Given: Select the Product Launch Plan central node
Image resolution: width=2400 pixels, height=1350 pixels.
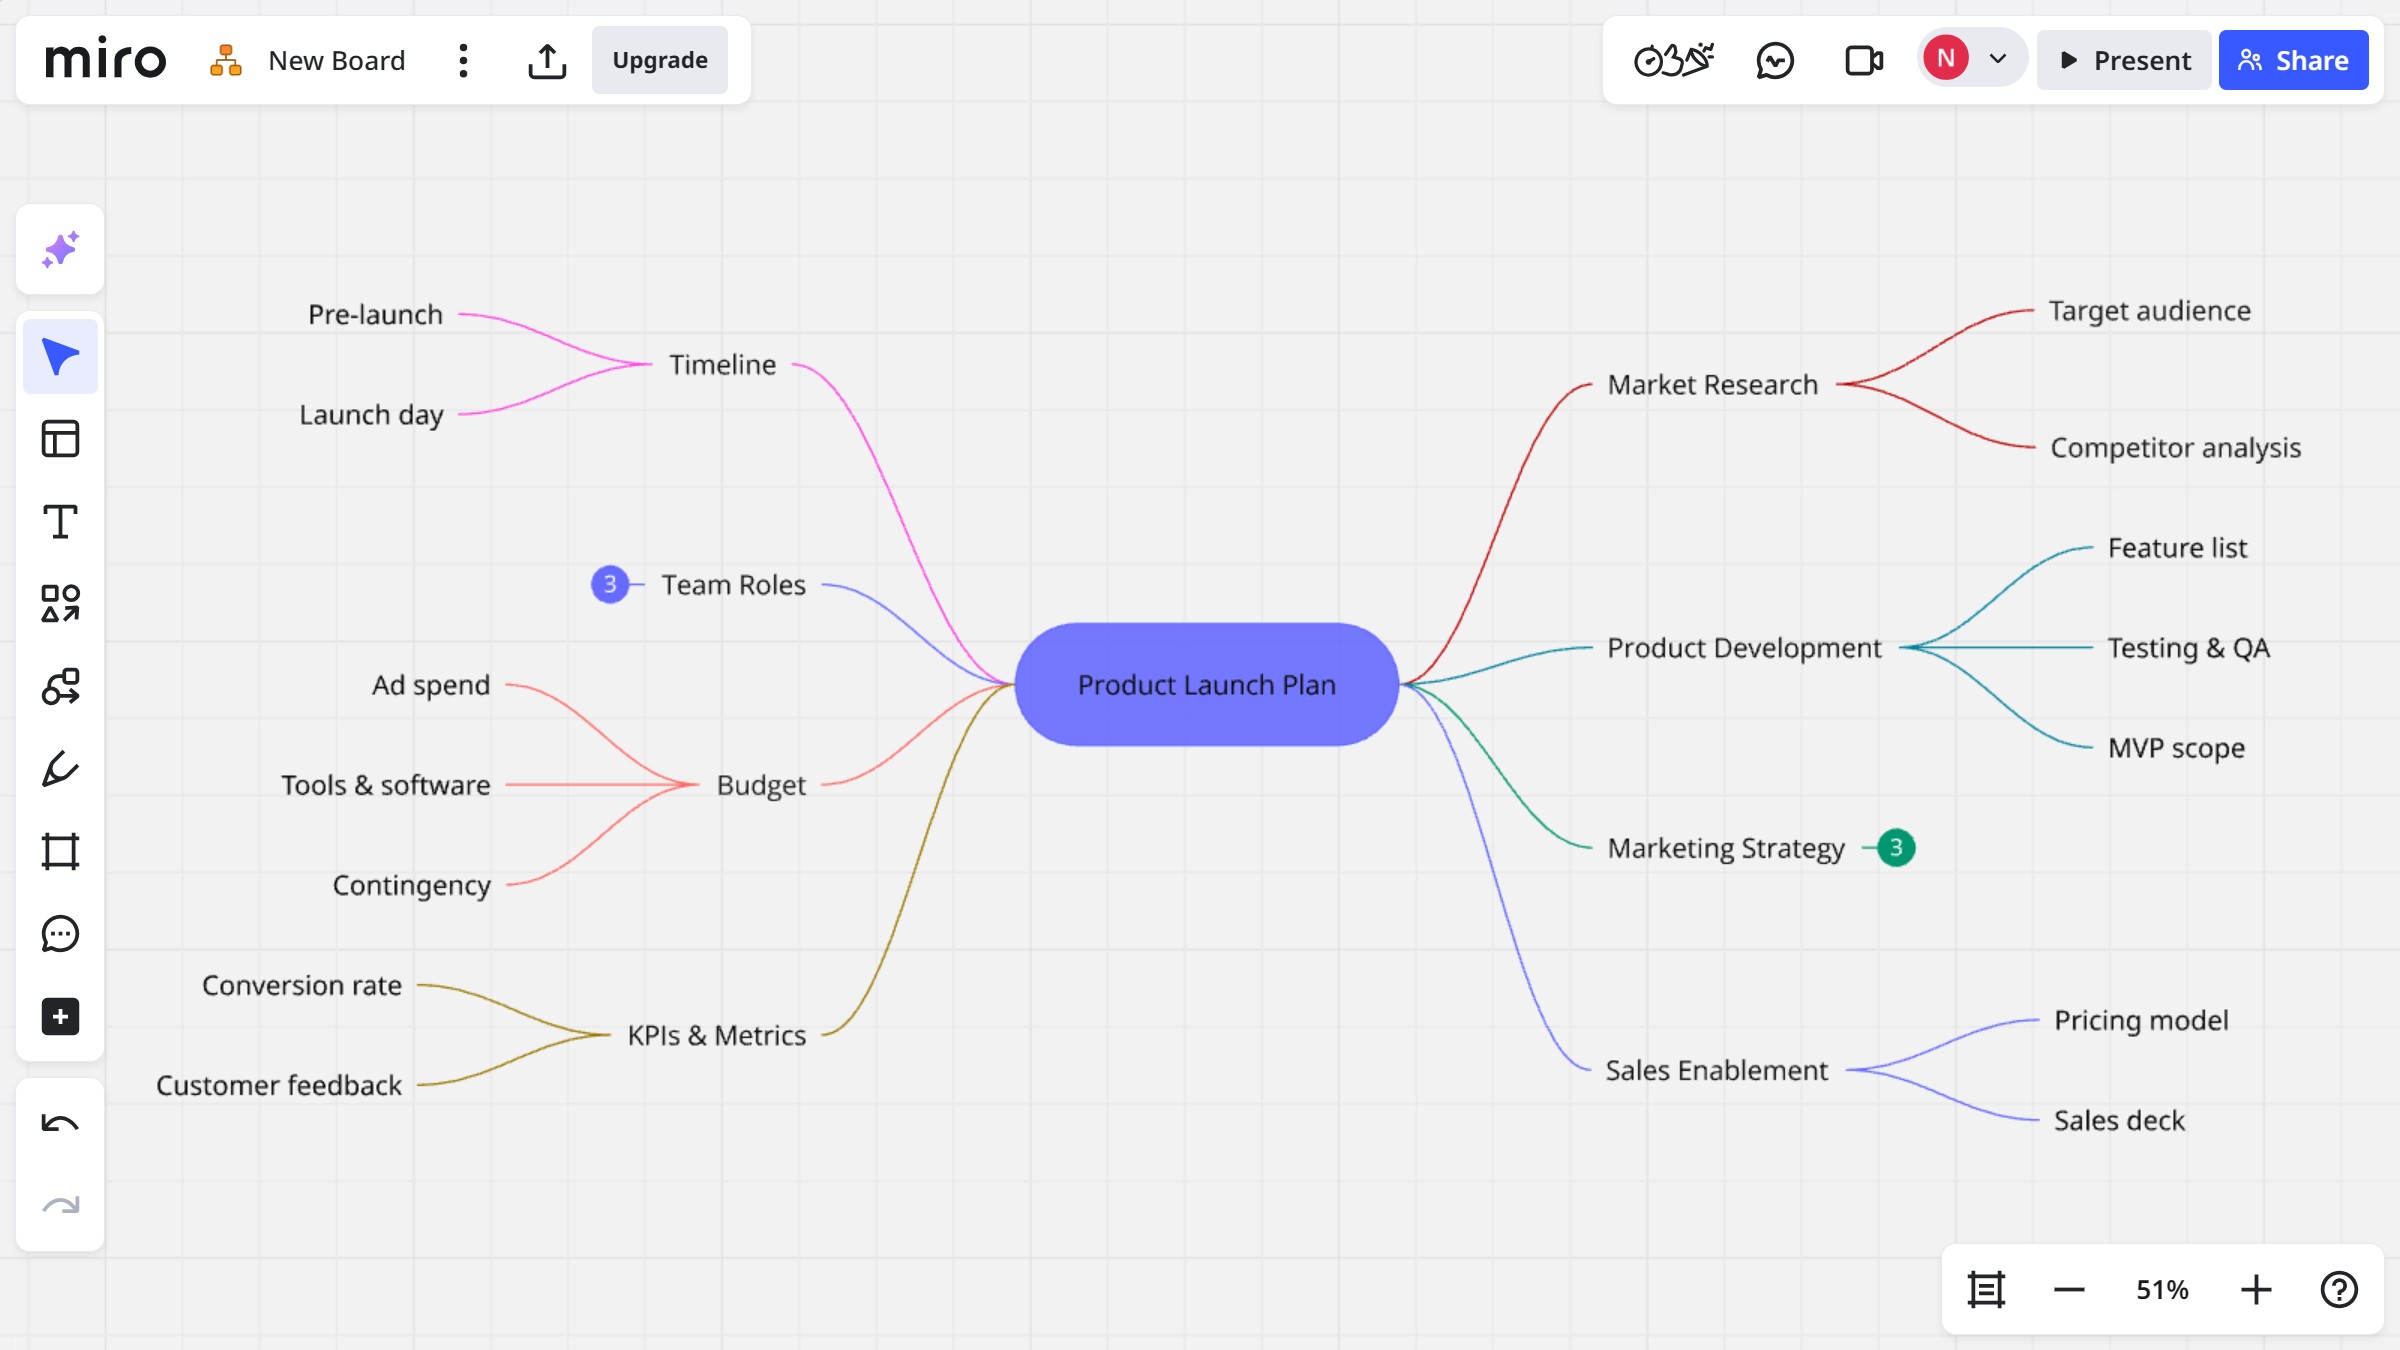Looking at the screenshot, I should point(1206,685).
